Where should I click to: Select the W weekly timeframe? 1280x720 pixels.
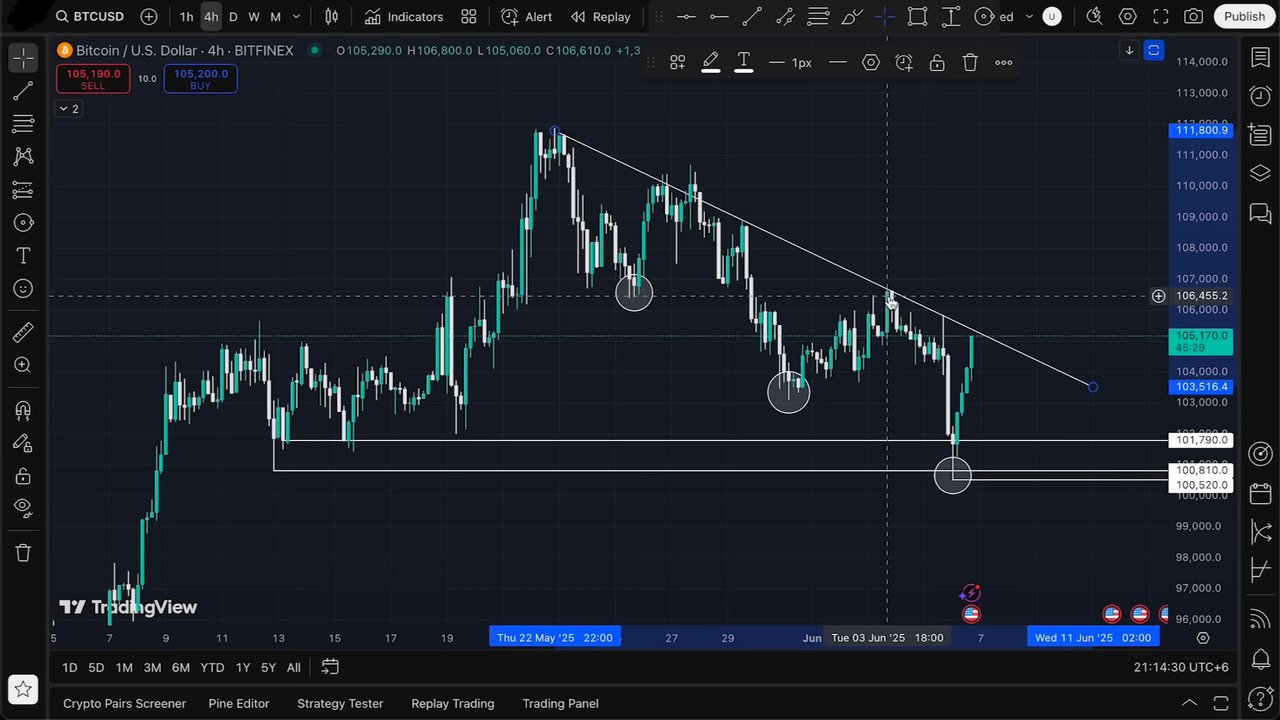tap(254, 16)
